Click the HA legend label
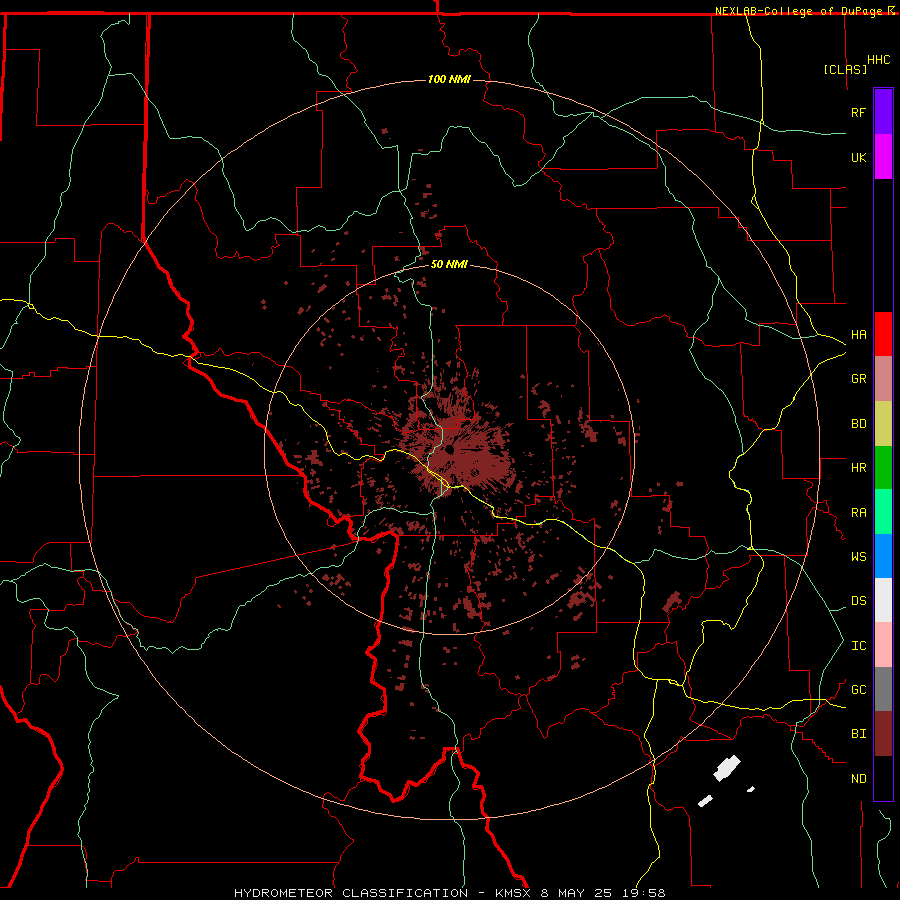This screenshot has width=900, height=900. [x=858, y=335]
